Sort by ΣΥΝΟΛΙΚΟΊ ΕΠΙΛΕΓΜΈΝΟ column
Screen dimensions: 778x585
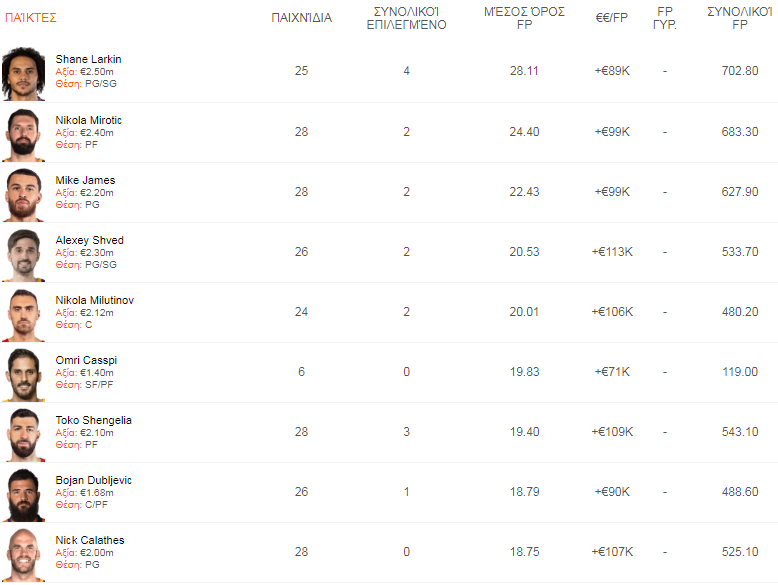click(x=406, y=18)
